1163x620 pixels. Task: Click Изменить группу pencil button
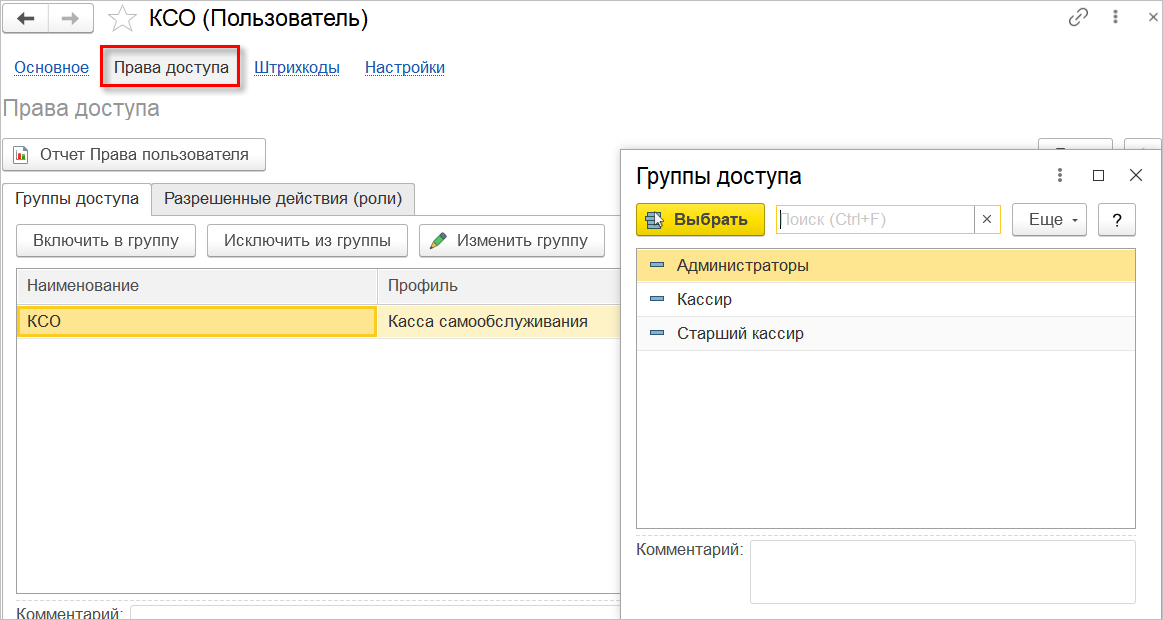pyautogui.click(x=511, y=240)
